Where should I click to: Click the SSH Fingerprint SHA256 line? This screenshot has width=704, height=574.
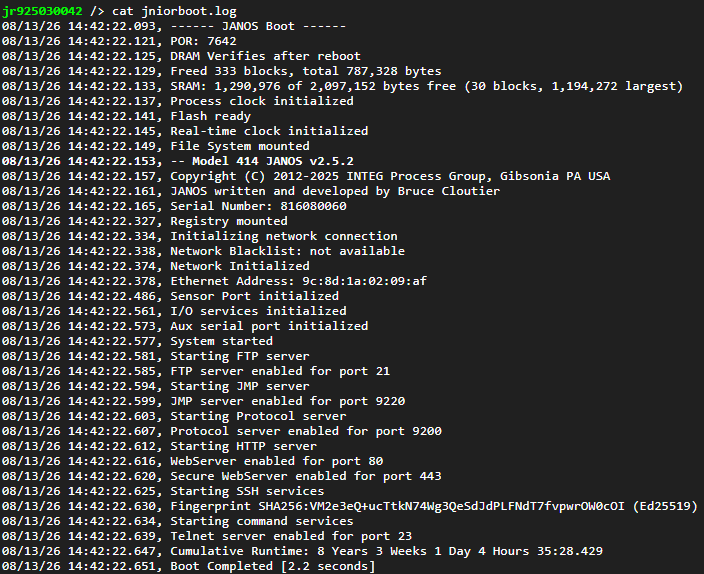click(x=349, y=506)
